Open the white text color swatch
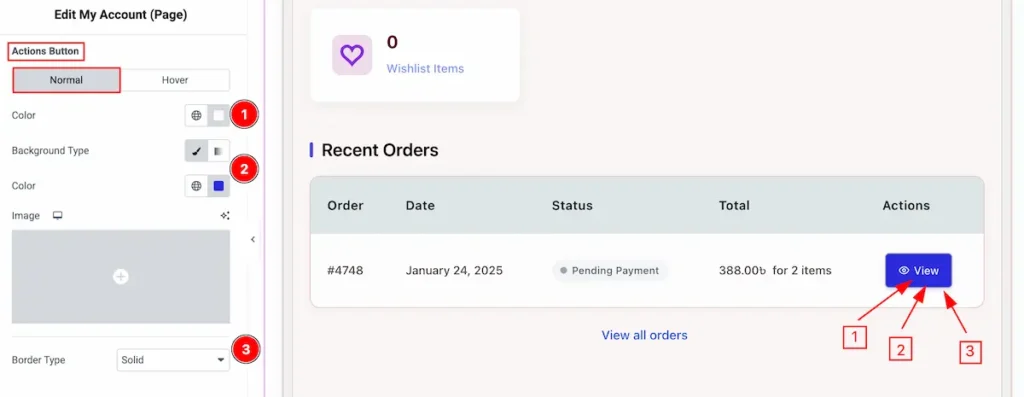Image resolution: width=1024 pixels, height=397 pixels. [219, 116]
